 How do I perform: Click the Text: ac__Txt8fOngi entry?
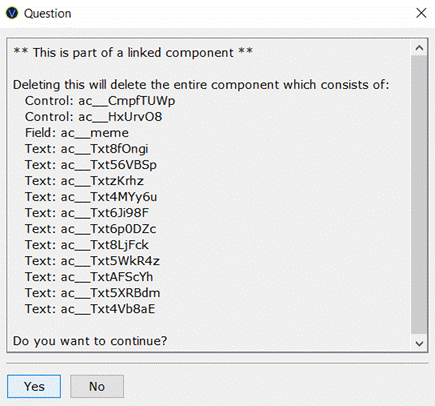87,149
